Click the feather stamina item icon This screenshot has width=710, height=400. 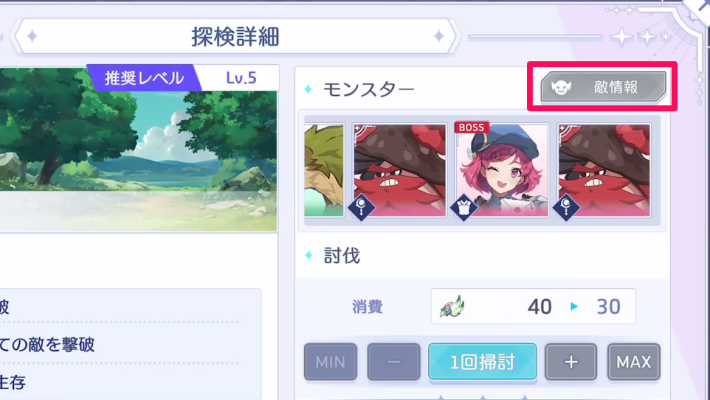tap(452, 306)
